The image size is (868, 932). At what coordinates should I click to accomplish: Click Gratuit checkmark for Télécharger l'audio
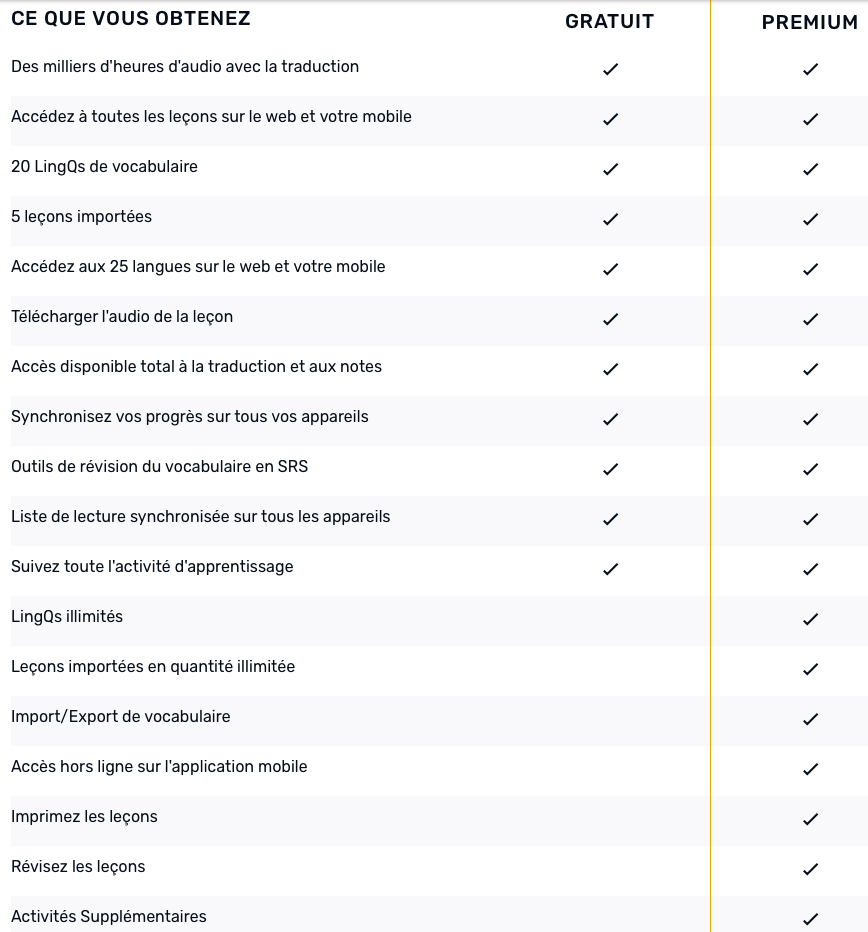[610, 319]
